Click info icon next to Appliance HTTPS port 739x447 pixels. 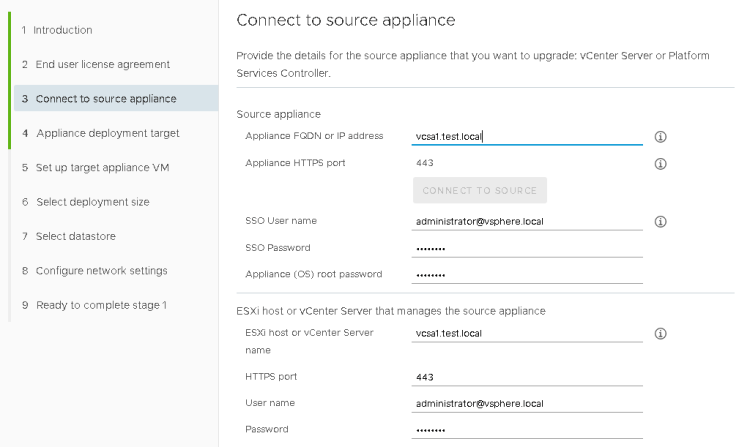click(660, 163)
